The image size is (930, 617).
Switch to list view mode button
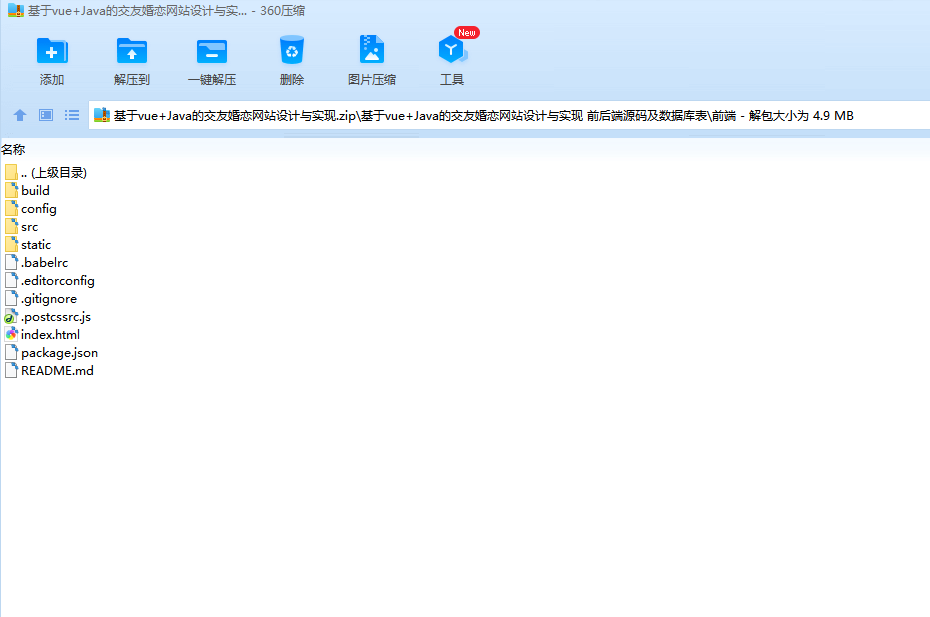[x=72, y=115]
